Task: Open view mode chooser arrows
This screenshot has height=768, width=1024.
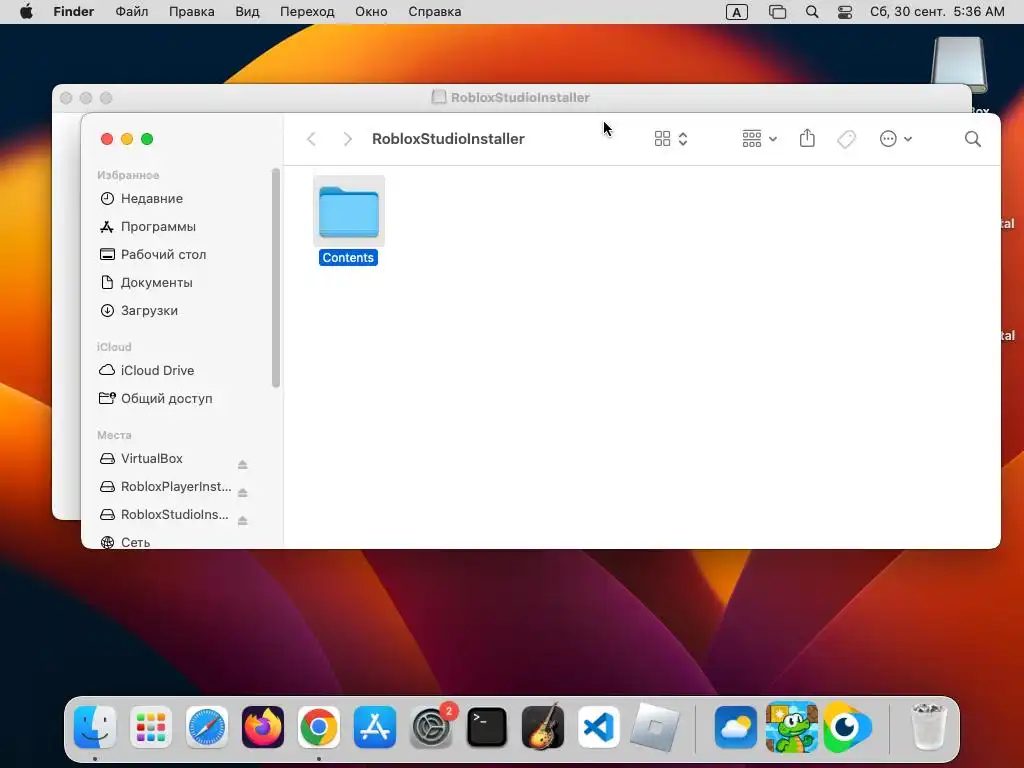Action: coord(683,138)
